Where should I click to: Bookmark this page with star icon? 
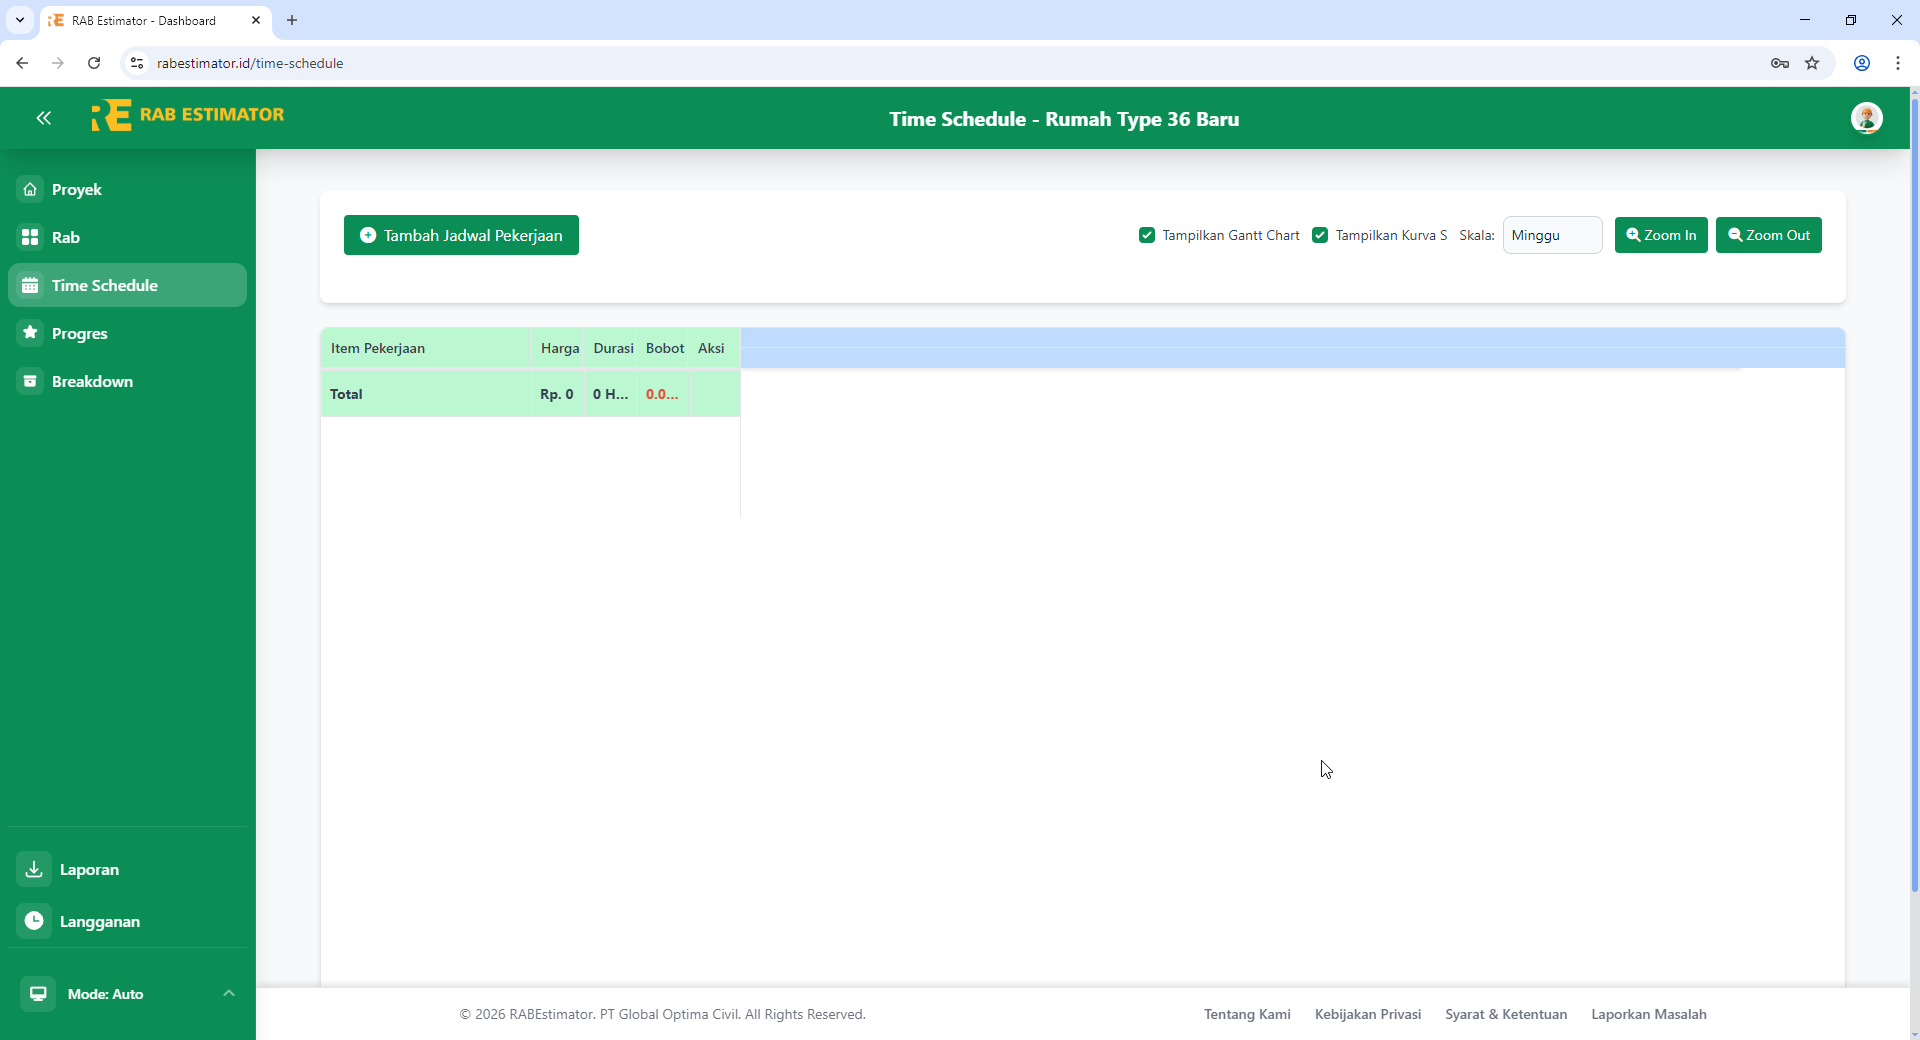coord(1812,63)
